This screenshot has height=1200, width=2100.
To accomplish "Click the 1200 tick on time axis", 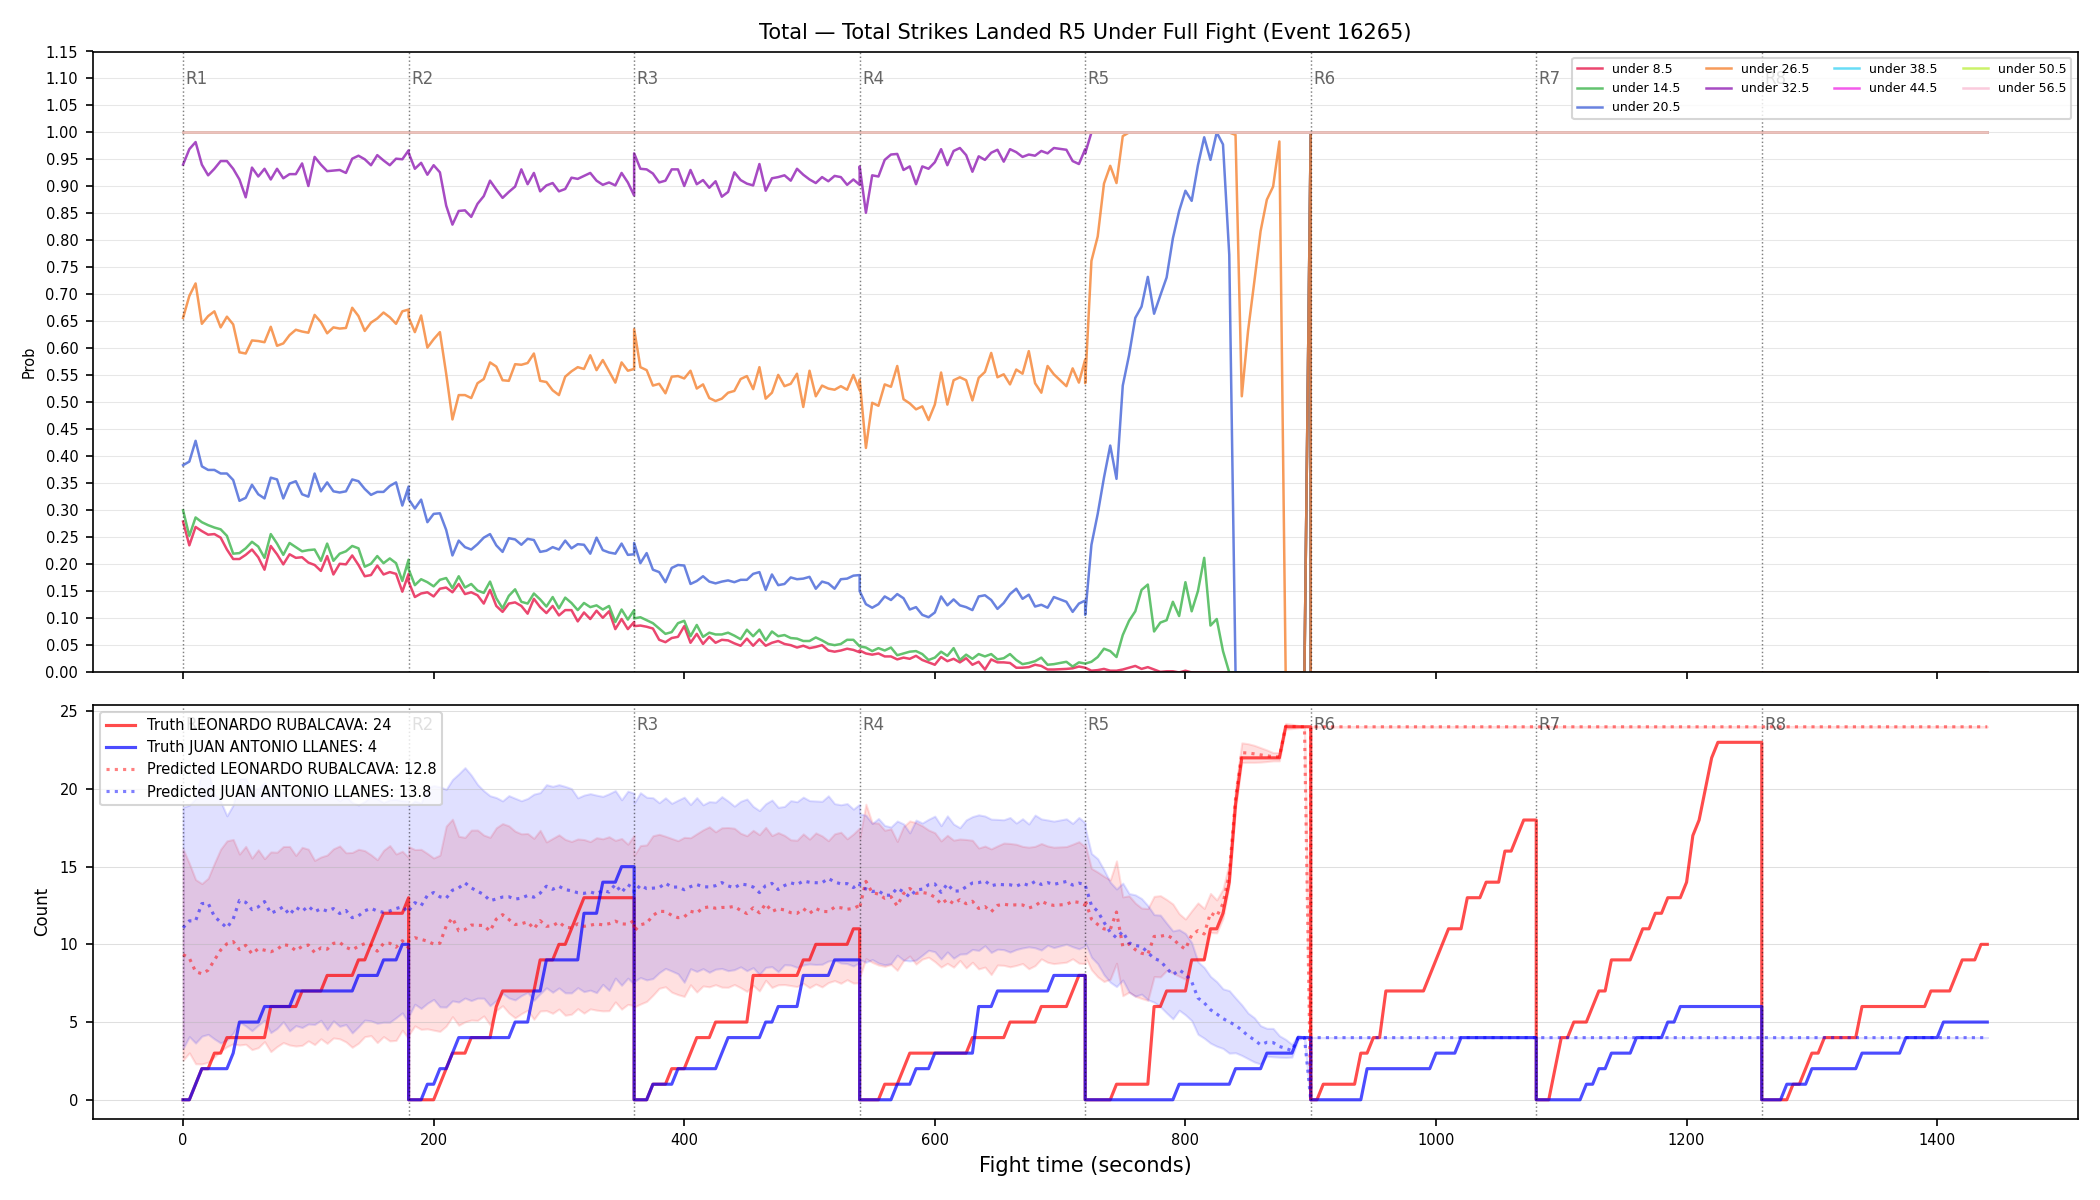I will [x=1687, y=1139].
